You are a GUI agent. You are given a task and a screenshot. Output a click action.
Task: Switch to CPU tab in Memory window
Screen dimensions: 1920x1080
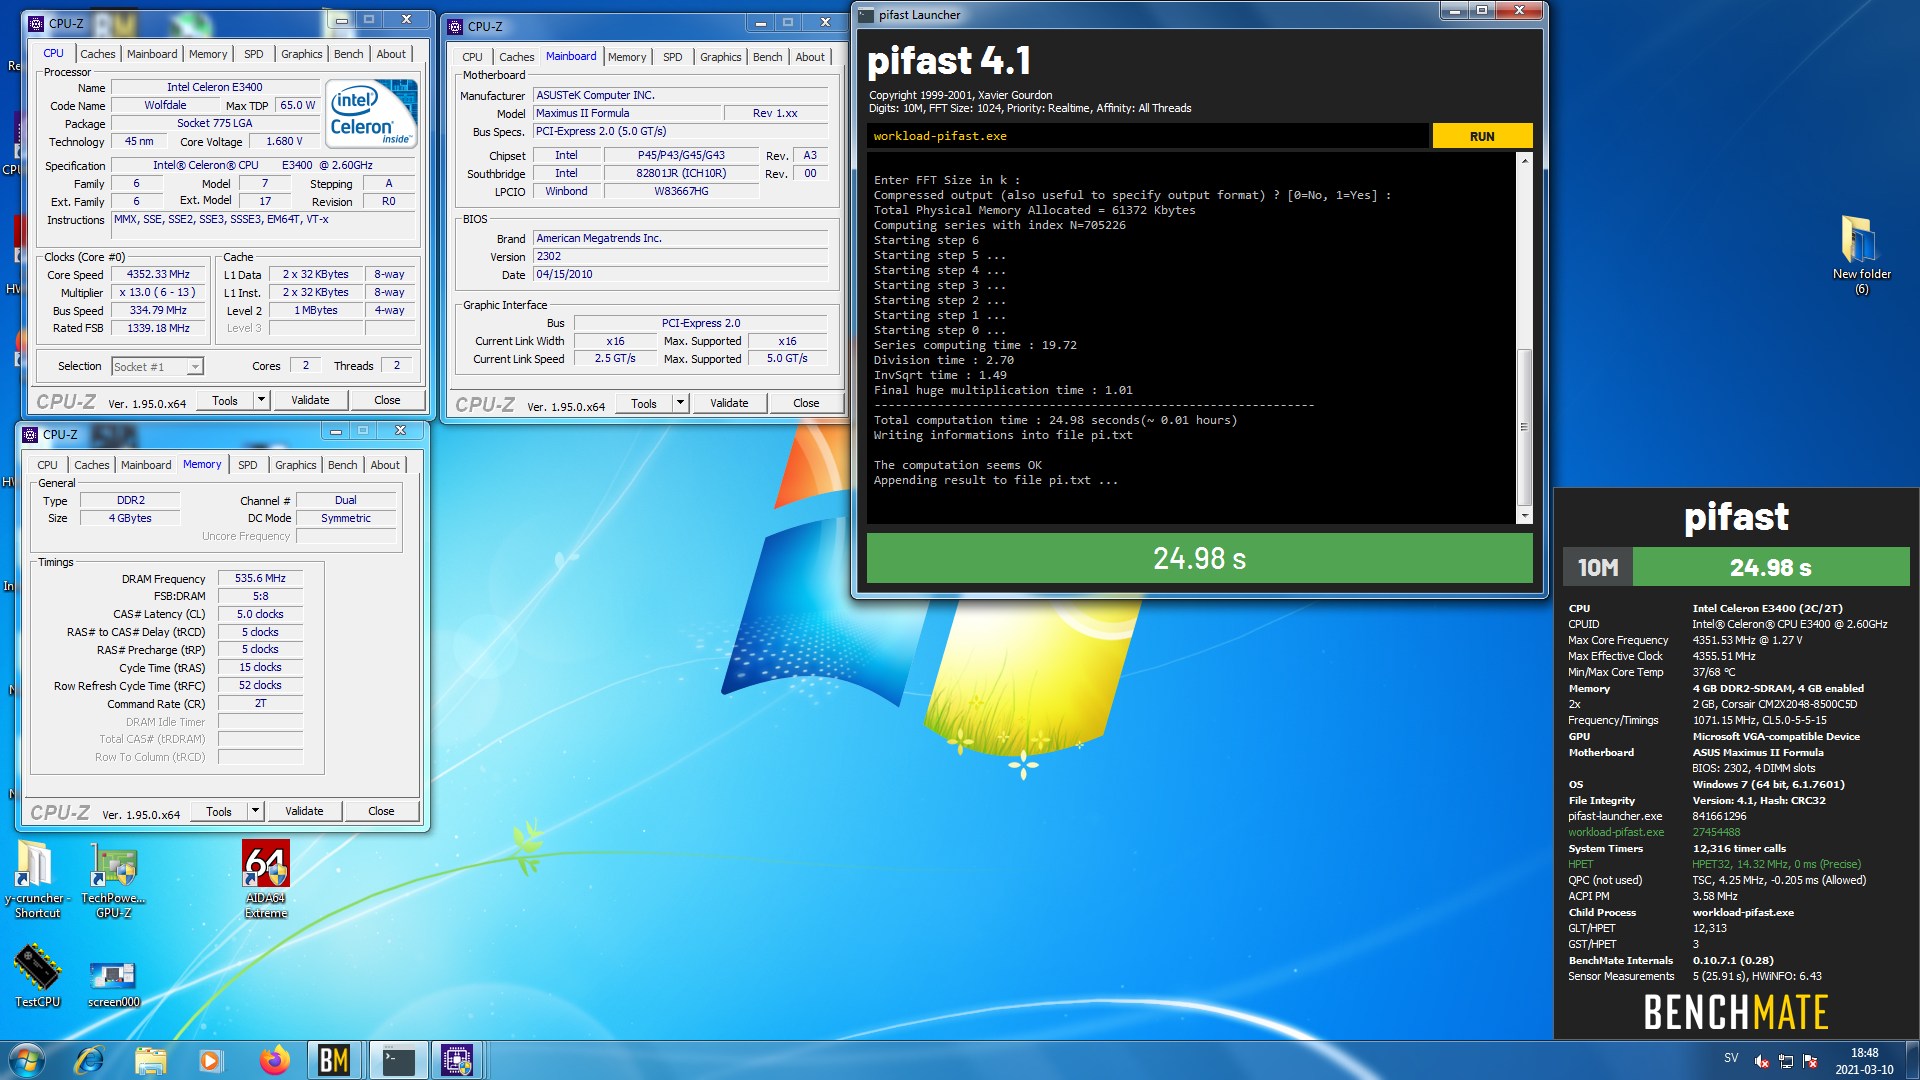[47, 465]
